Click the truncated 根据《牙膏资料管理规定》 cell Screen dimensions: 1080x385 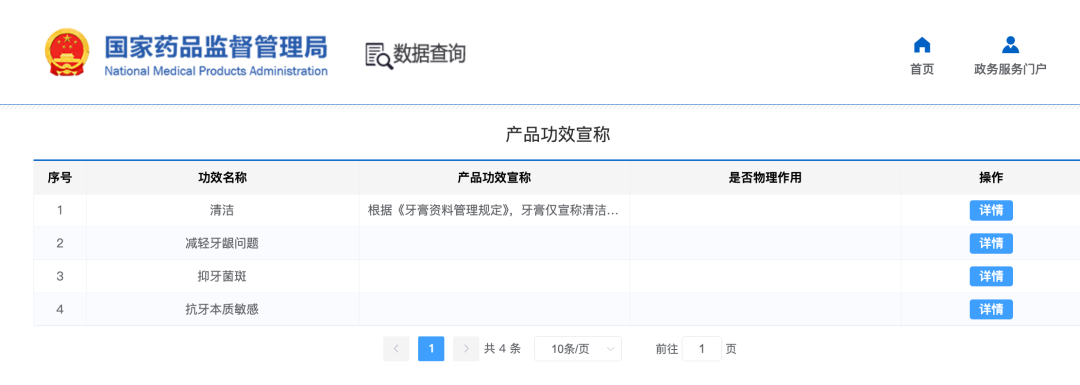[495, 210]
